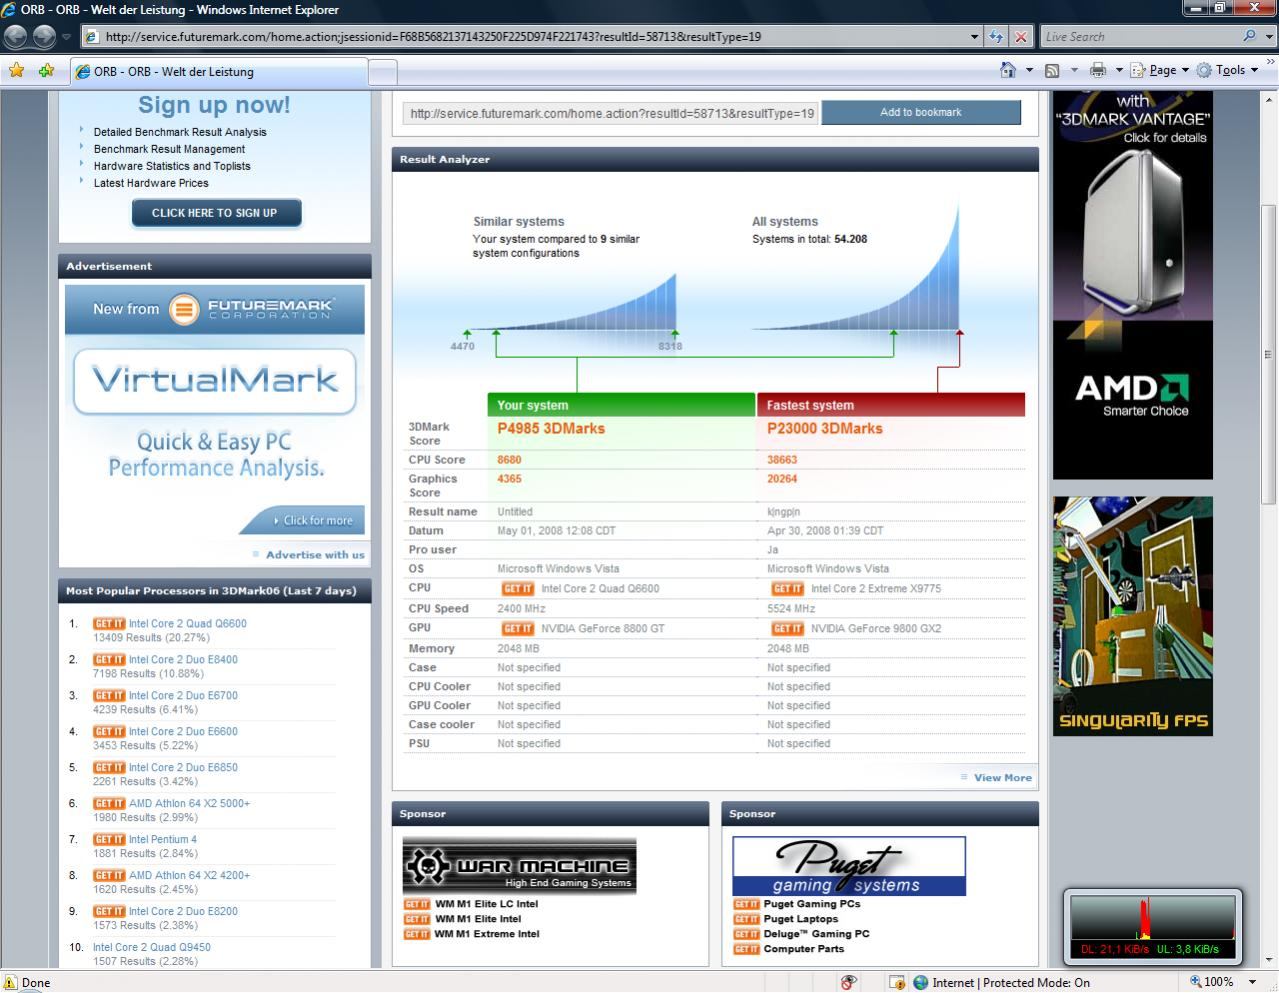Screen dimensions: 1279x993
Task: Open the Intel Core 2 Duo E6700 link
Action: click(183, 696)
